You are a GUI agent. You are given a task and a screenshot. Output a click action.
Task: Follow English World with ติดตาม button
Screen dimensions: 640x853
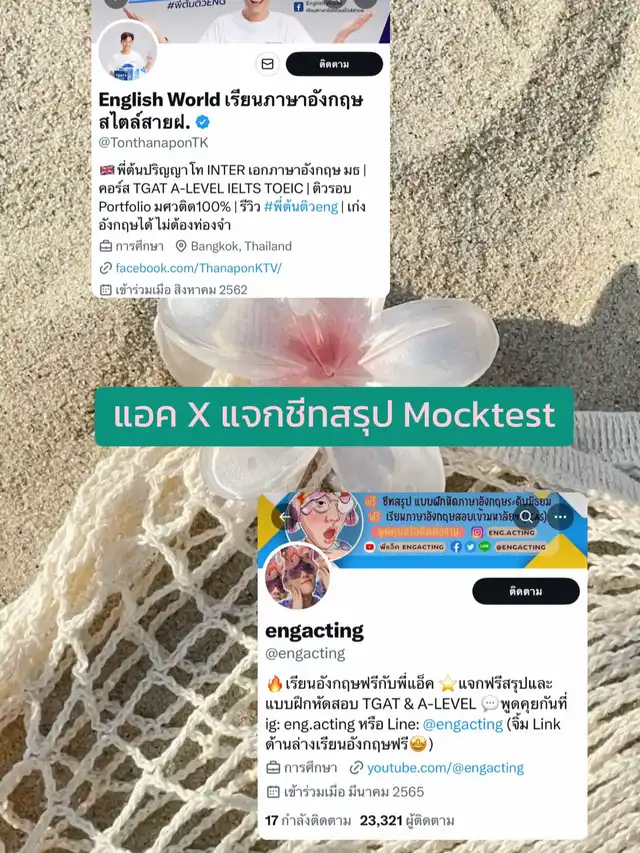click(334, 64)
